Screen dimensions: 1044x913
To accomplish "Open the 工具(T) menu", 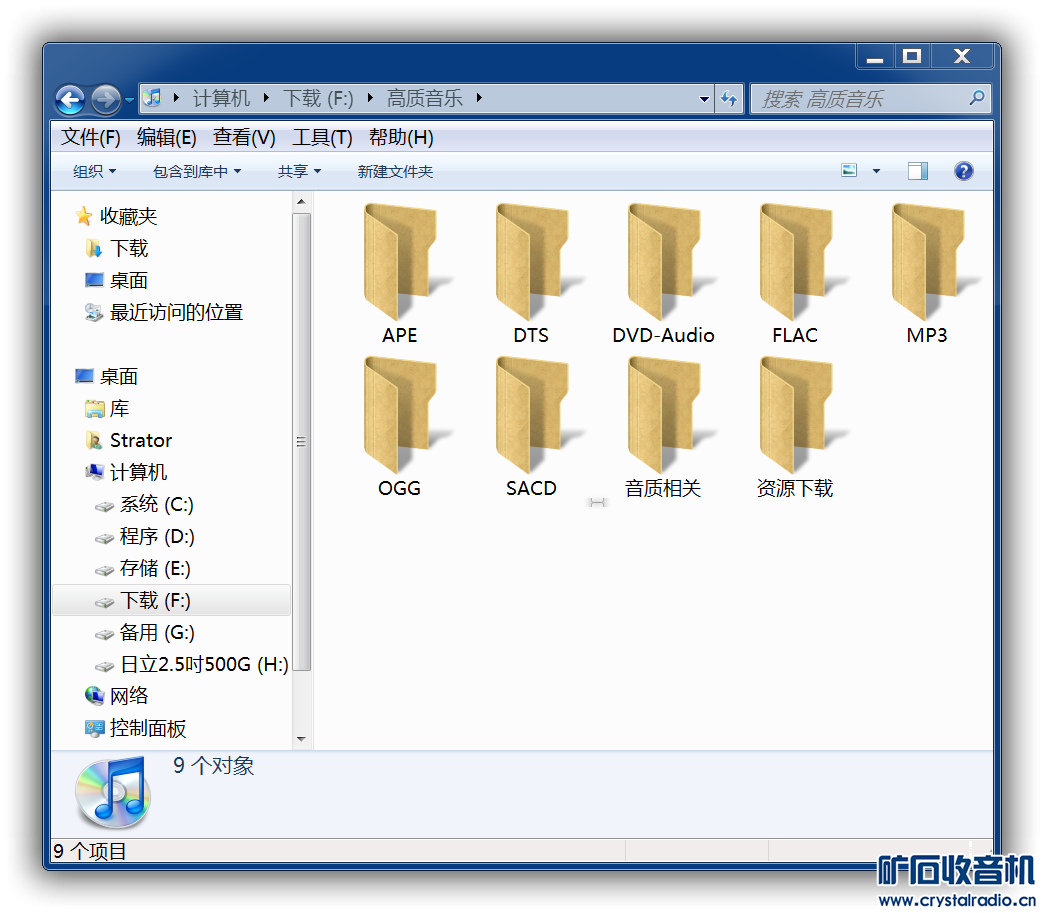I will pyautogui.click(x=321, y=138).
